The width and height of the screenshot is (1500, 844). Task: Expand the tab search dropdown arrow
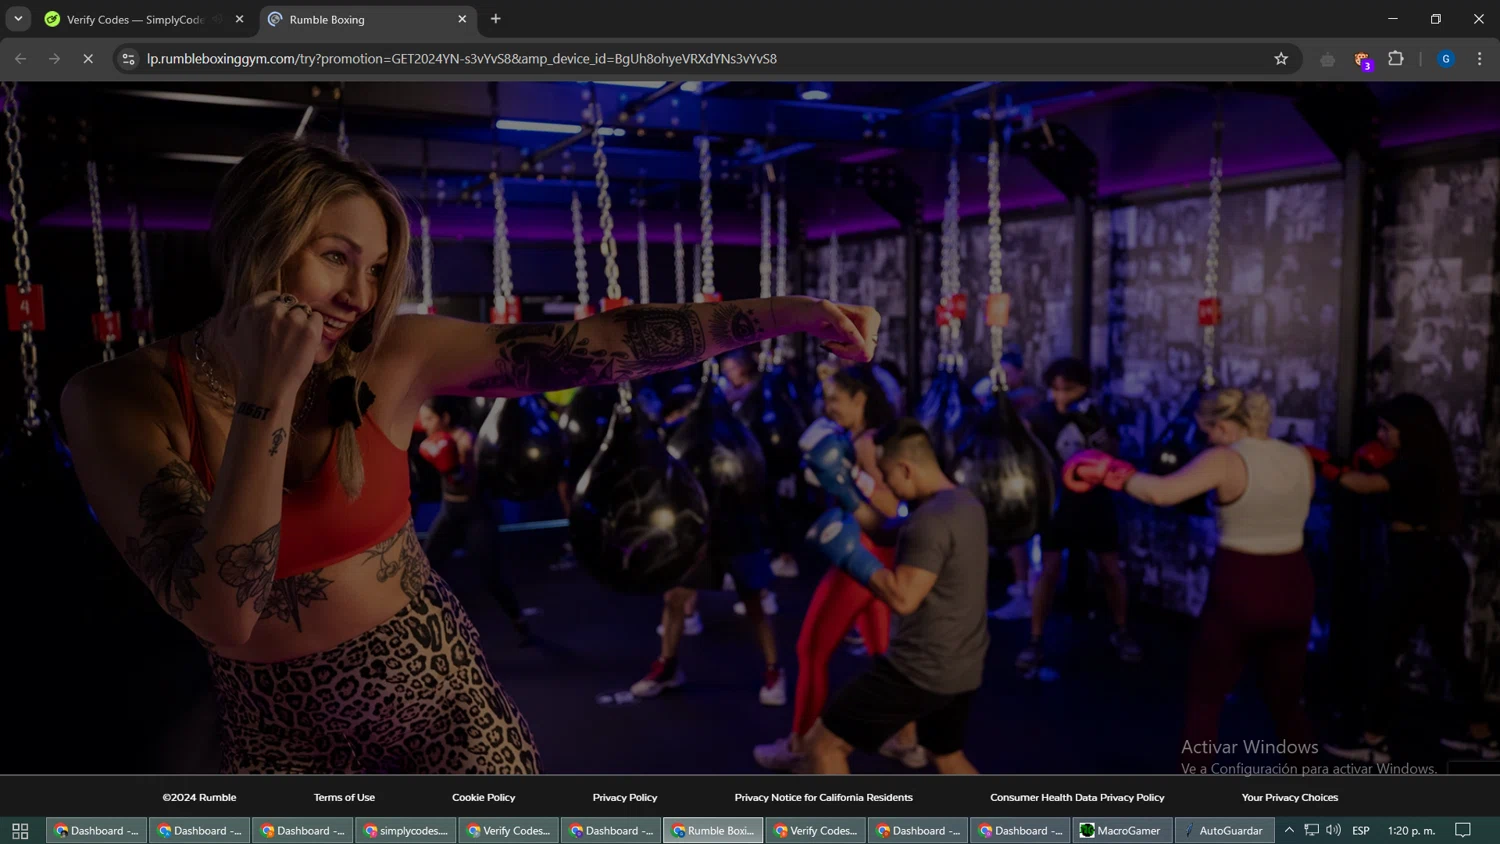pos(18,19)
